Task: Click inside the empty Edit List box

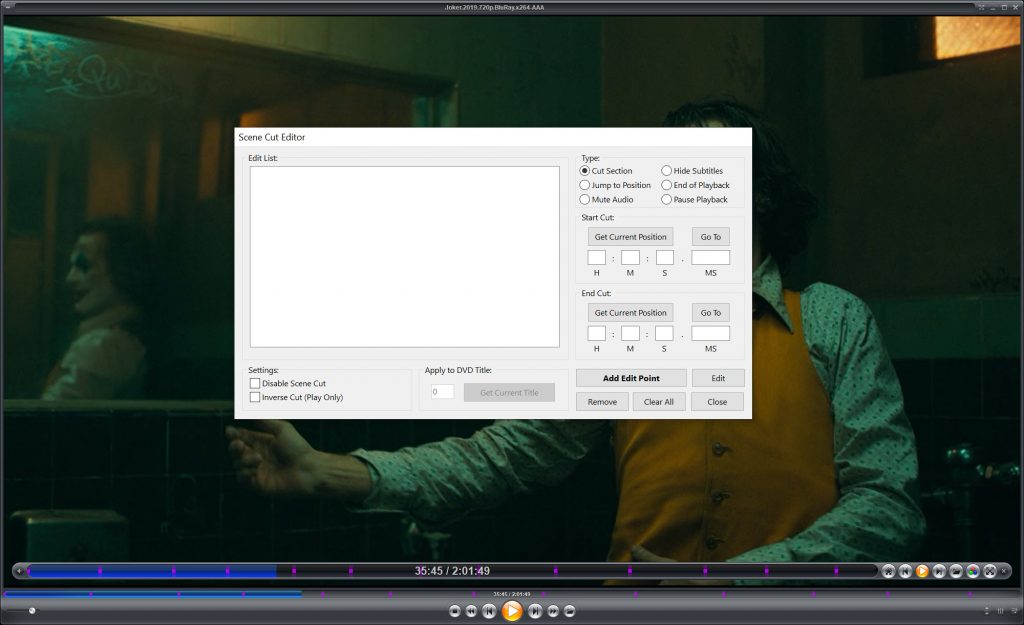Action: point(404,257)
